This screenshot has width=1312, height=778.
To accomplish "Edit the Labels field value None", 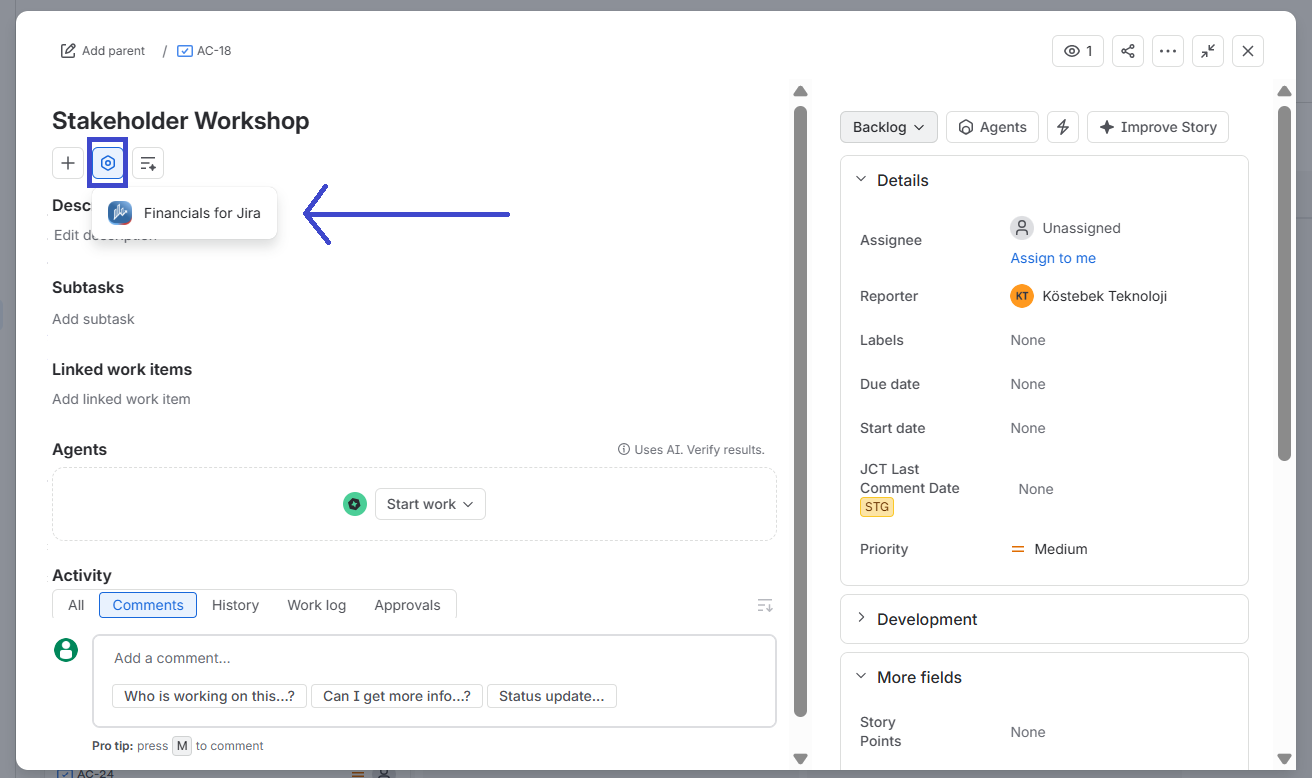I will (x=1028, y=340).
